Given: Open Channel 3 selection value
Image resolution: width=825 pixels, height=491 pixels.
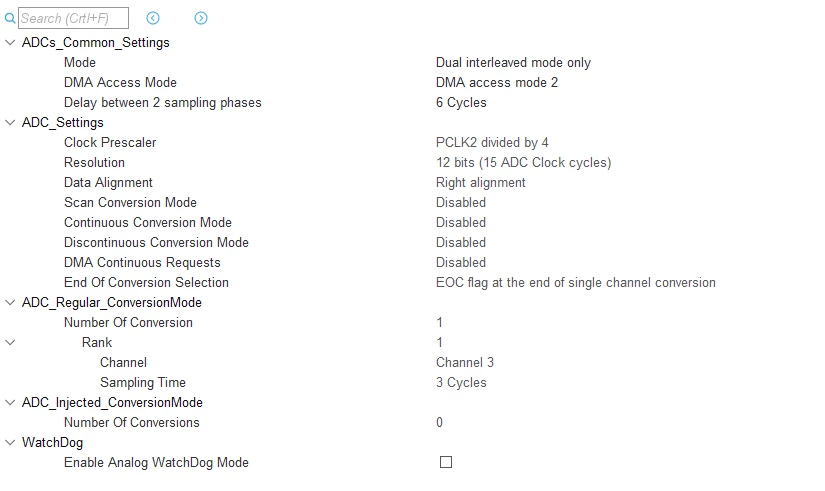Looking at the screenshot, I should [465, 363].
